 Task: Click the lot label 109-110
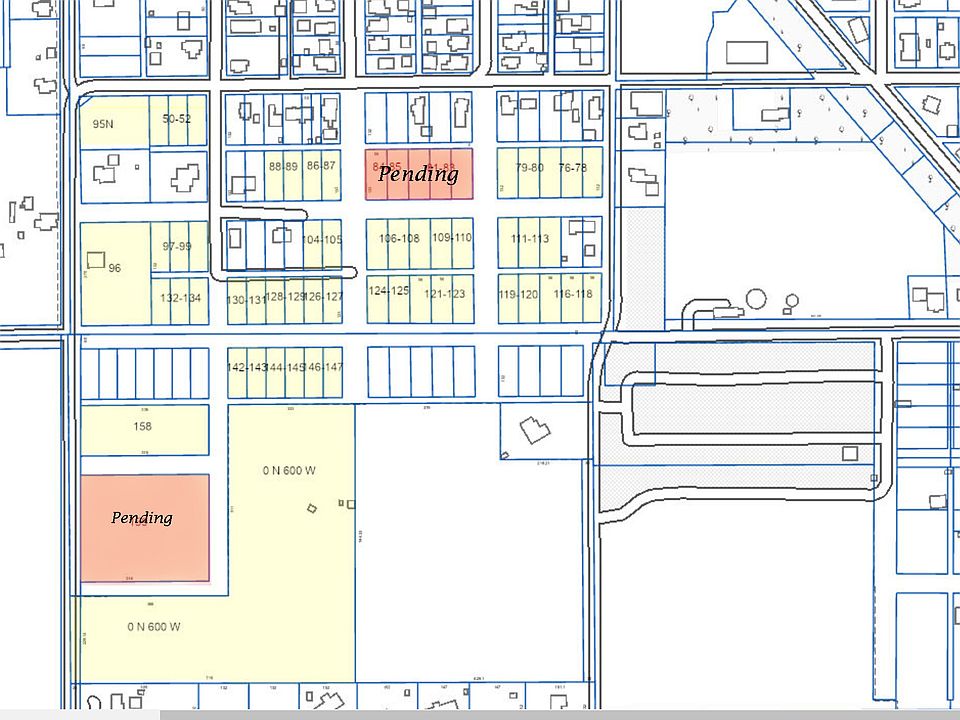coord(452,238)
